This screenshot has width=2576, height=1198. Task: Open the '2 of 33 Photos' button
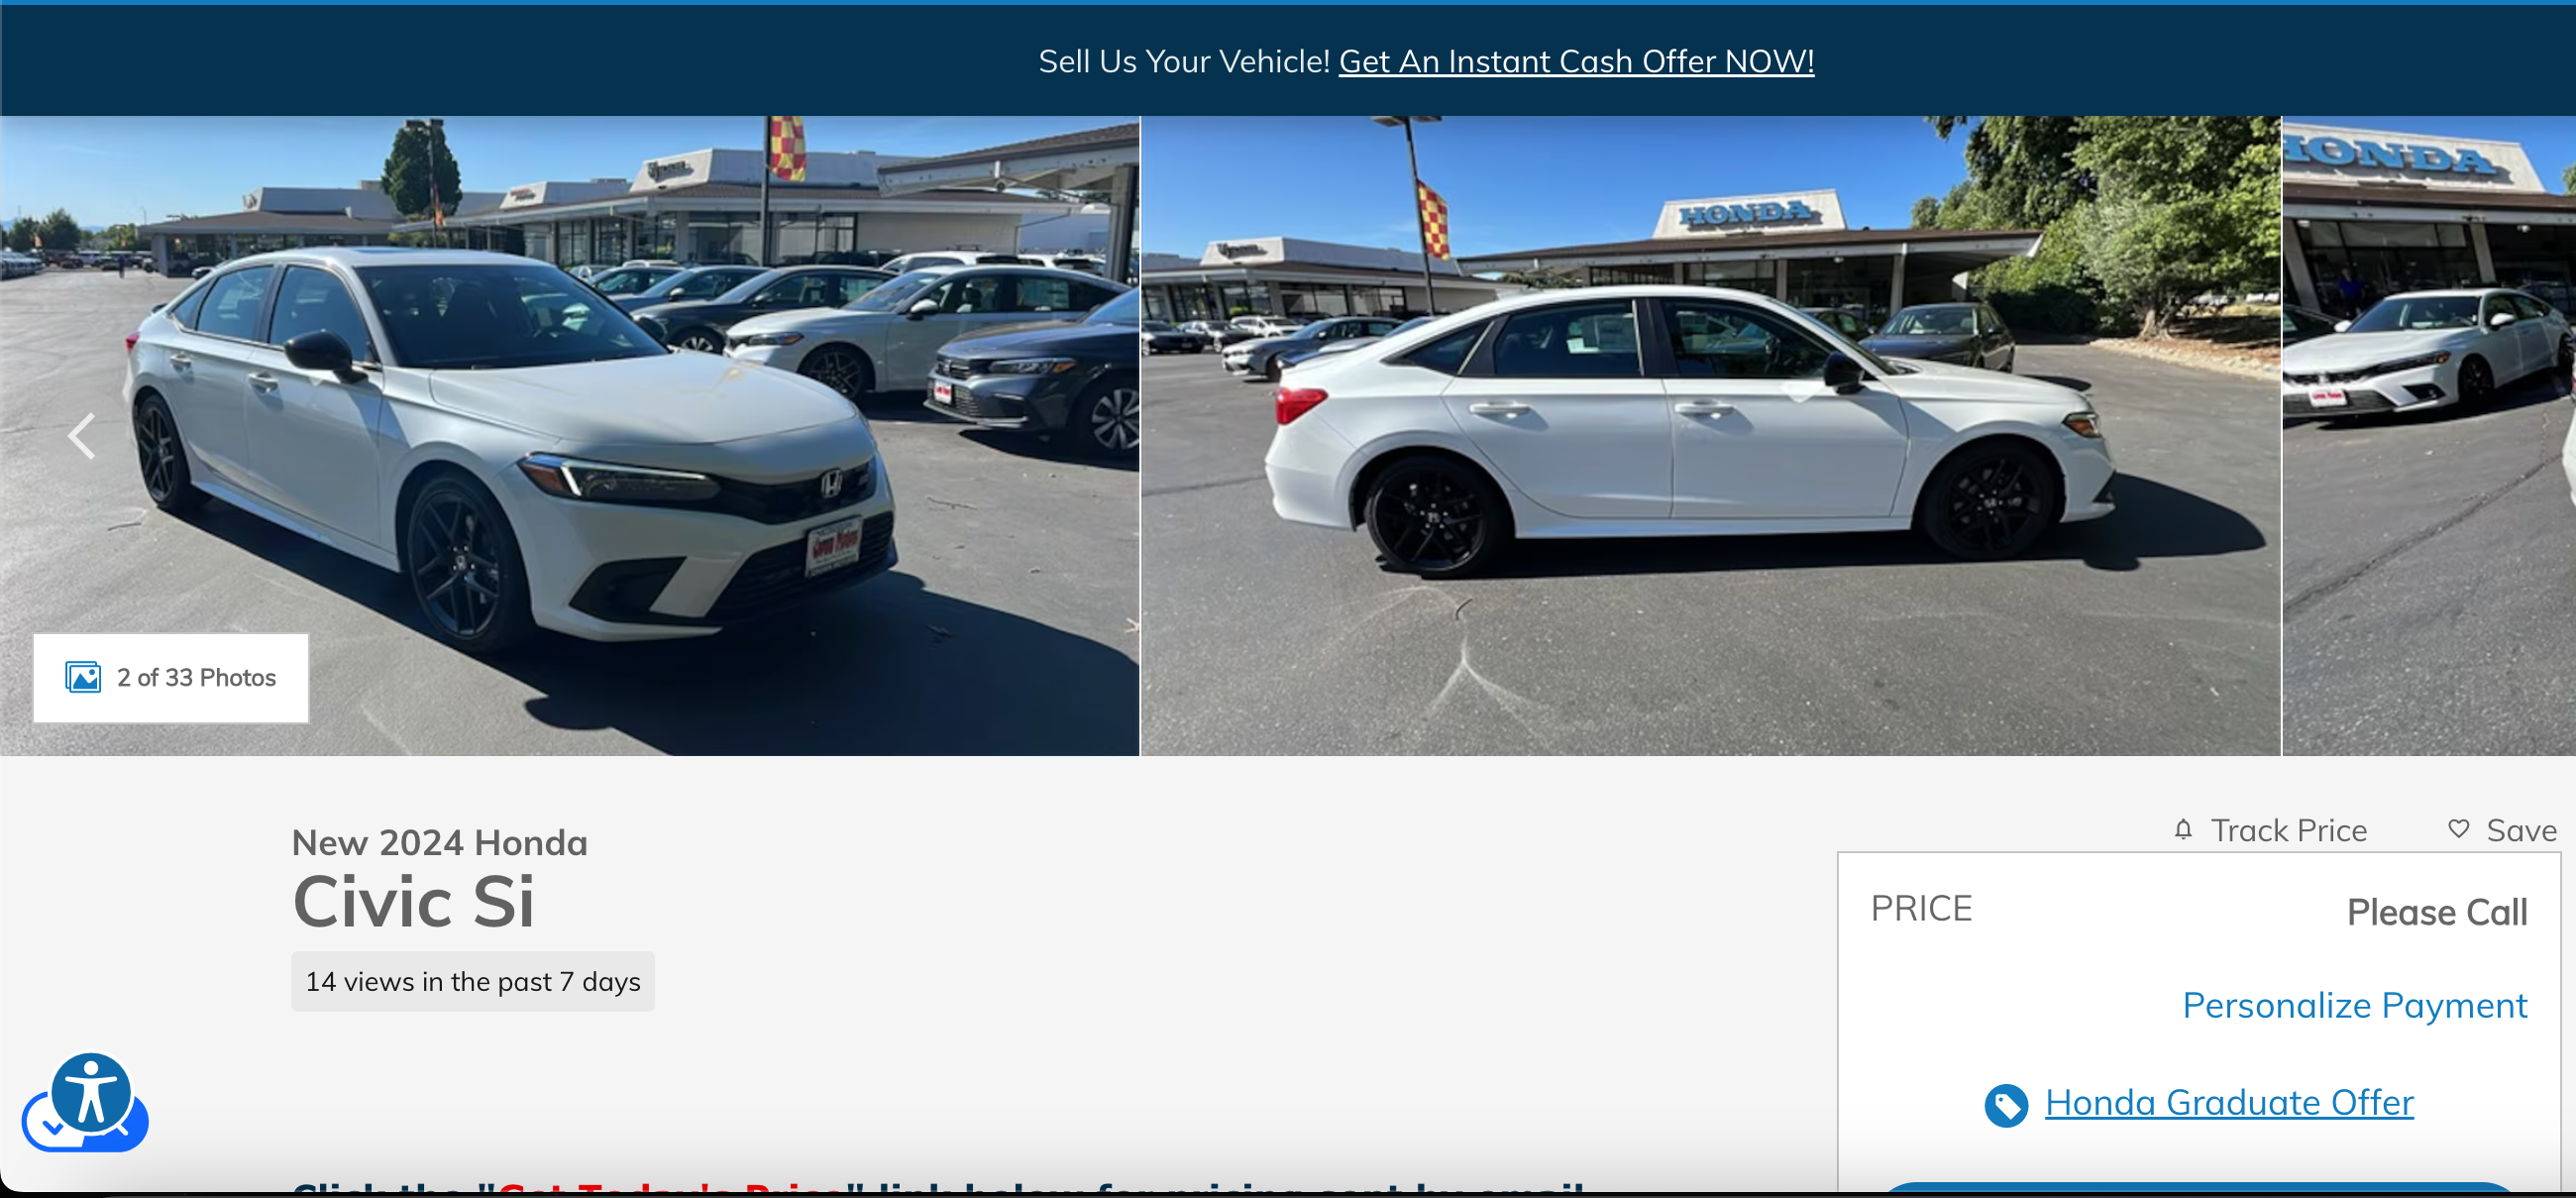pyautogui.click(x=171, y=678)
